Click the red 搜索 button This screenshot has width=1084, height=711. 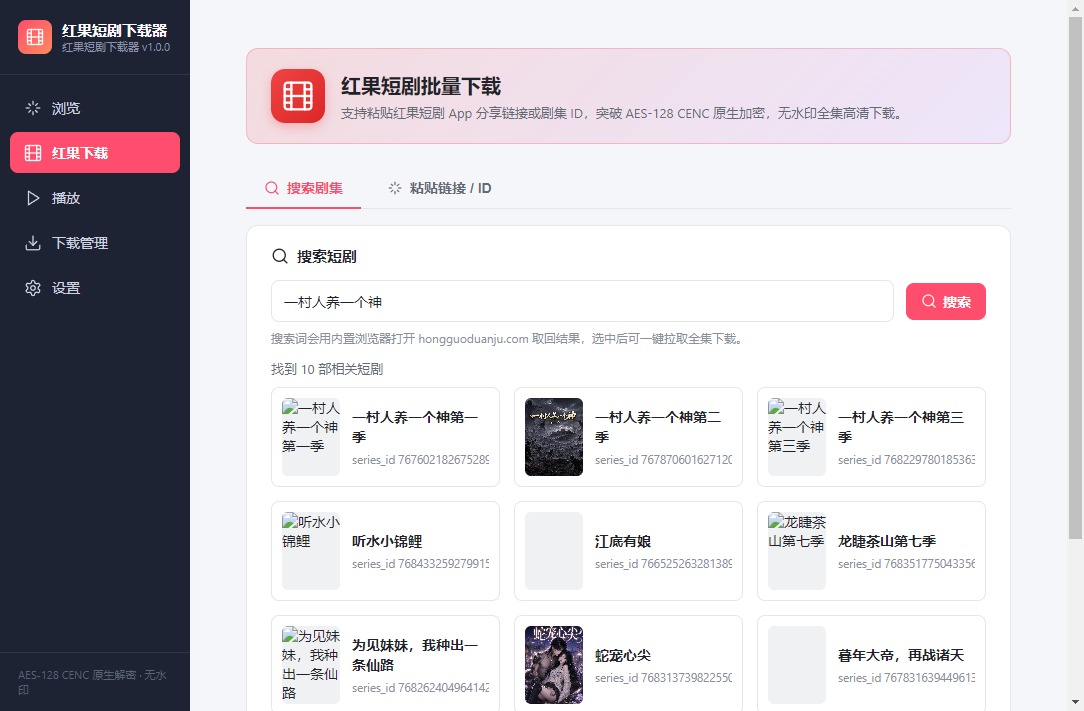[946, 302]
